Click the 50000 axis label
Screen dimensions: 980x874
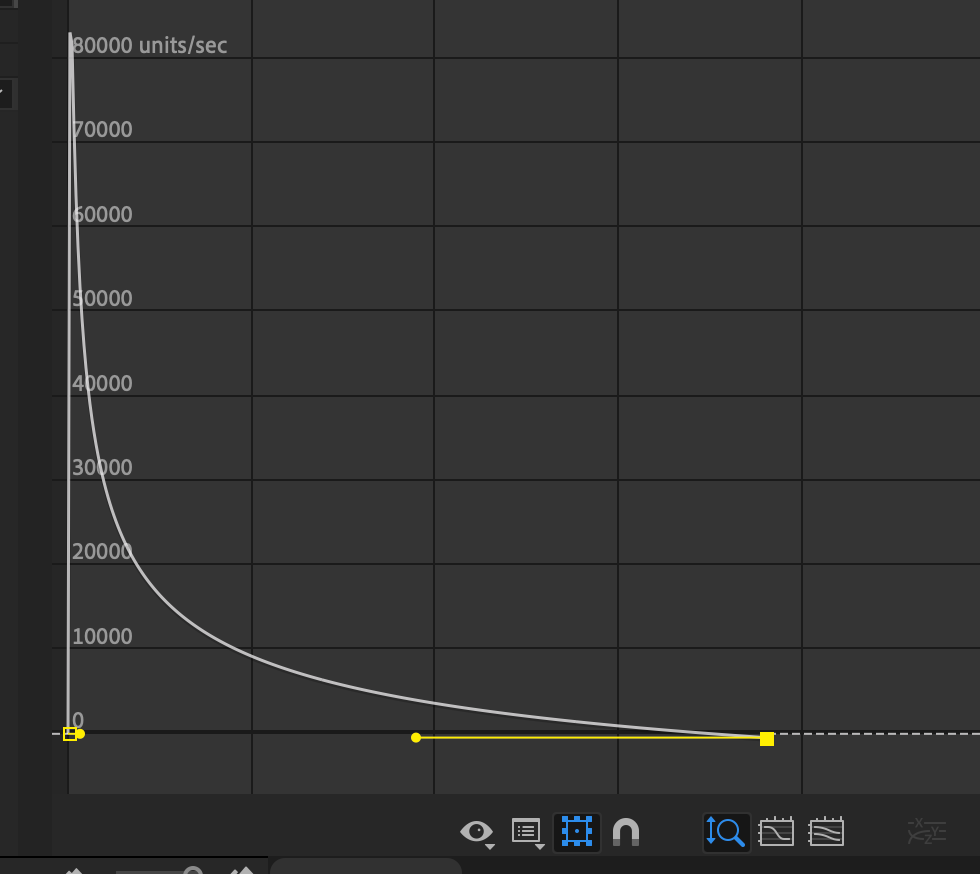[102, 298]
